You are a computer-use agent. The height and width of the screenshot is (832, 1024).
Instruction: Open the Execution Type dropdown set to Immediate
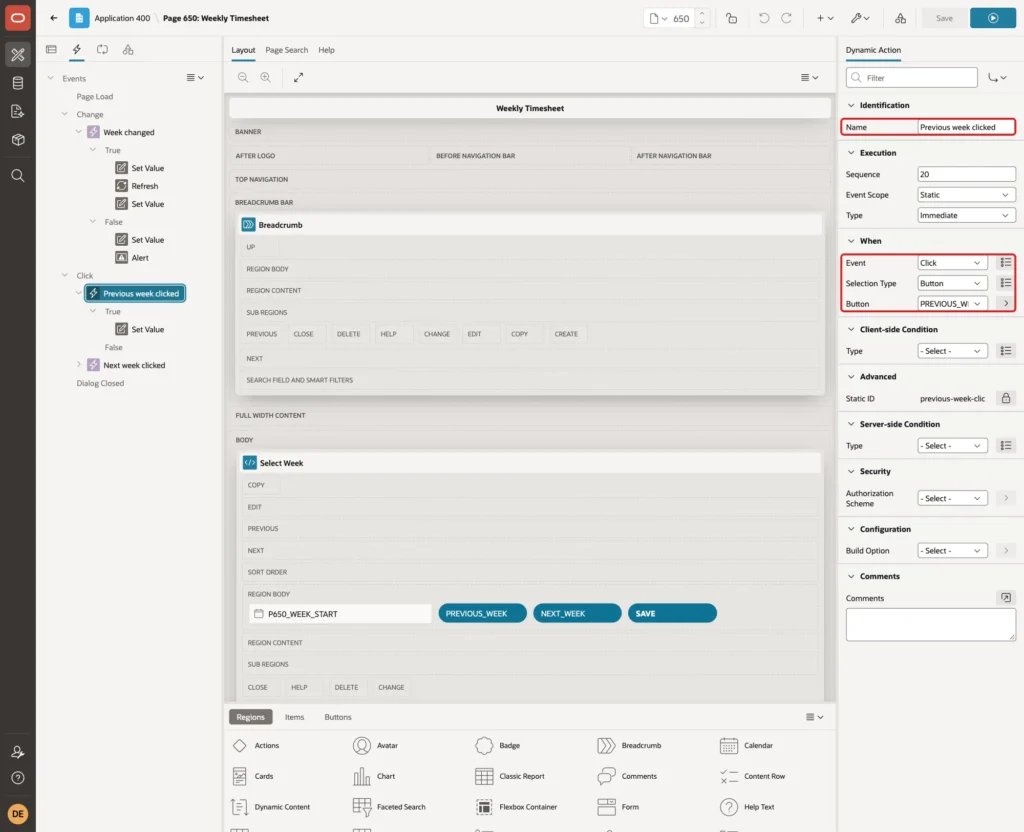coord(966,216)
